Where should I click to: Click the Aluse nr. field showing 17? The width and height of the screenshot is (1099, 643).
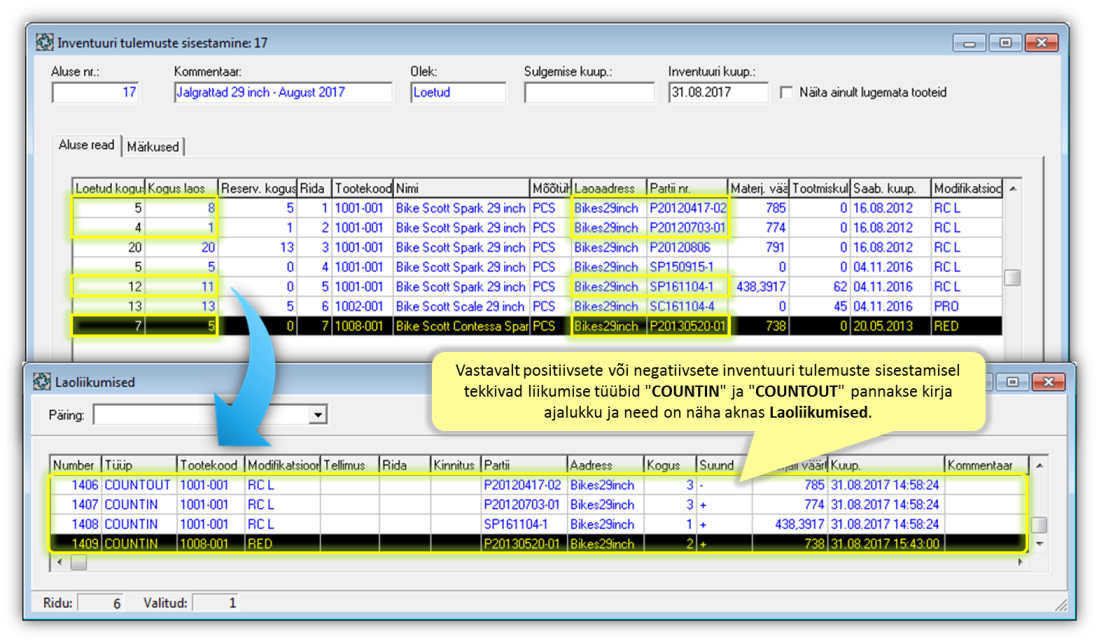(x=95, y=93)
